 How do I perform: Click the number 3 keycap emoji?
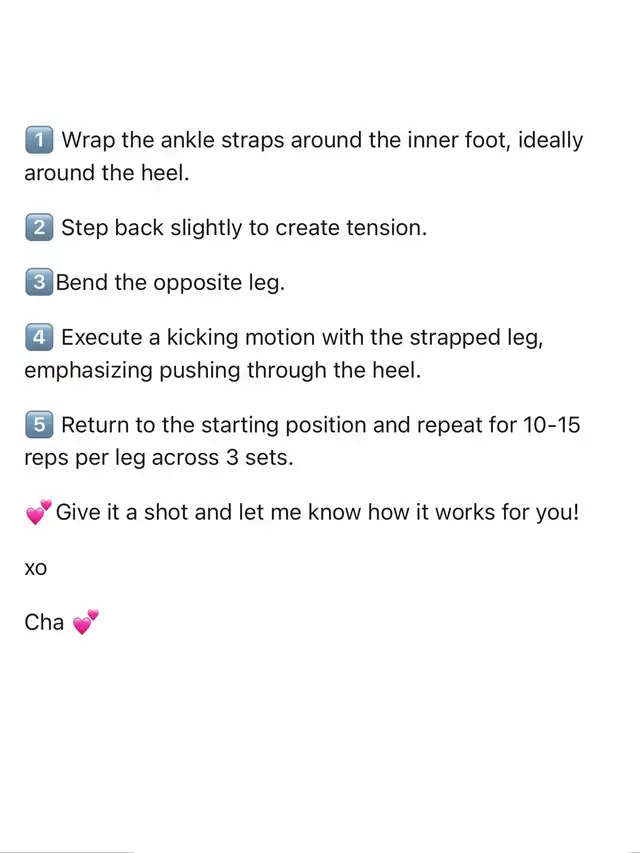point(38,282)
